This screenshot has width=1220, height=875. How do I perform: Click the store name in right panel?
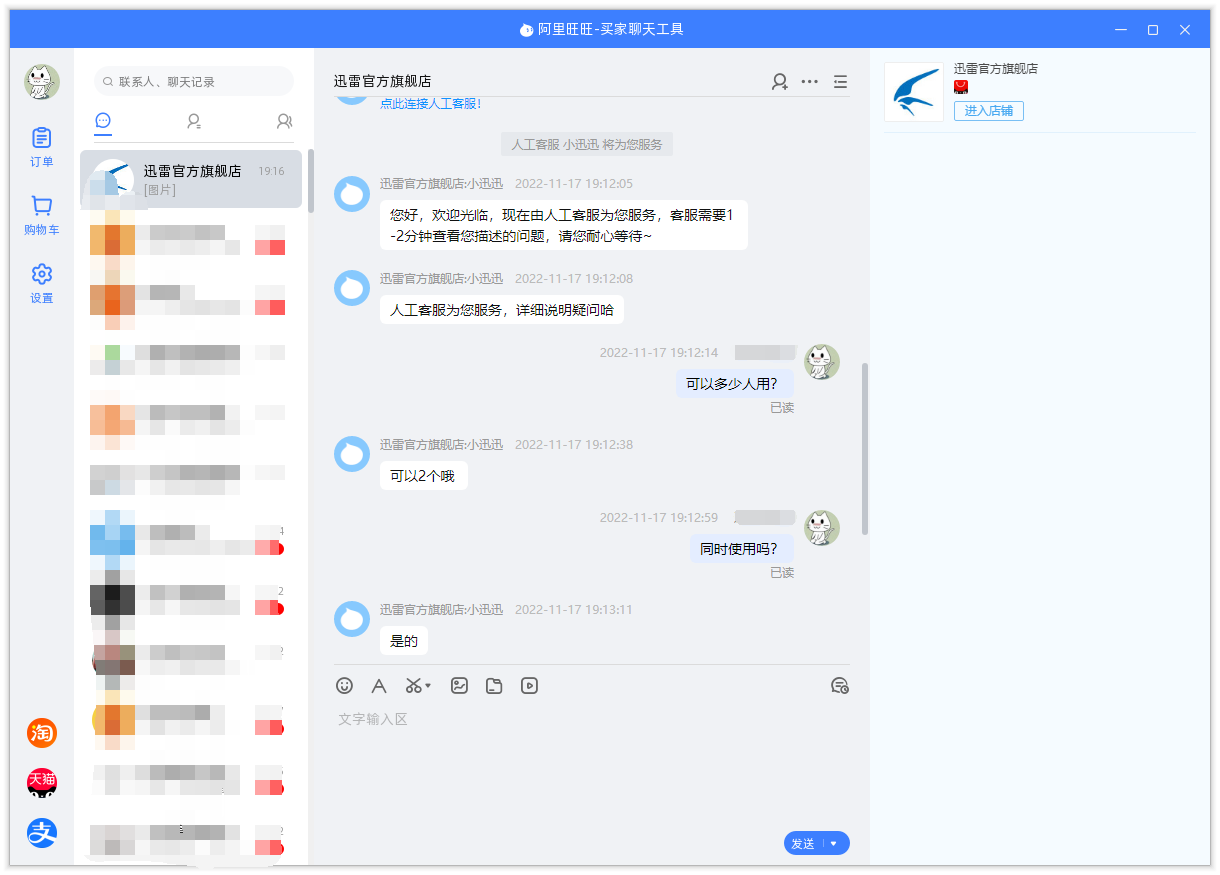996,68
